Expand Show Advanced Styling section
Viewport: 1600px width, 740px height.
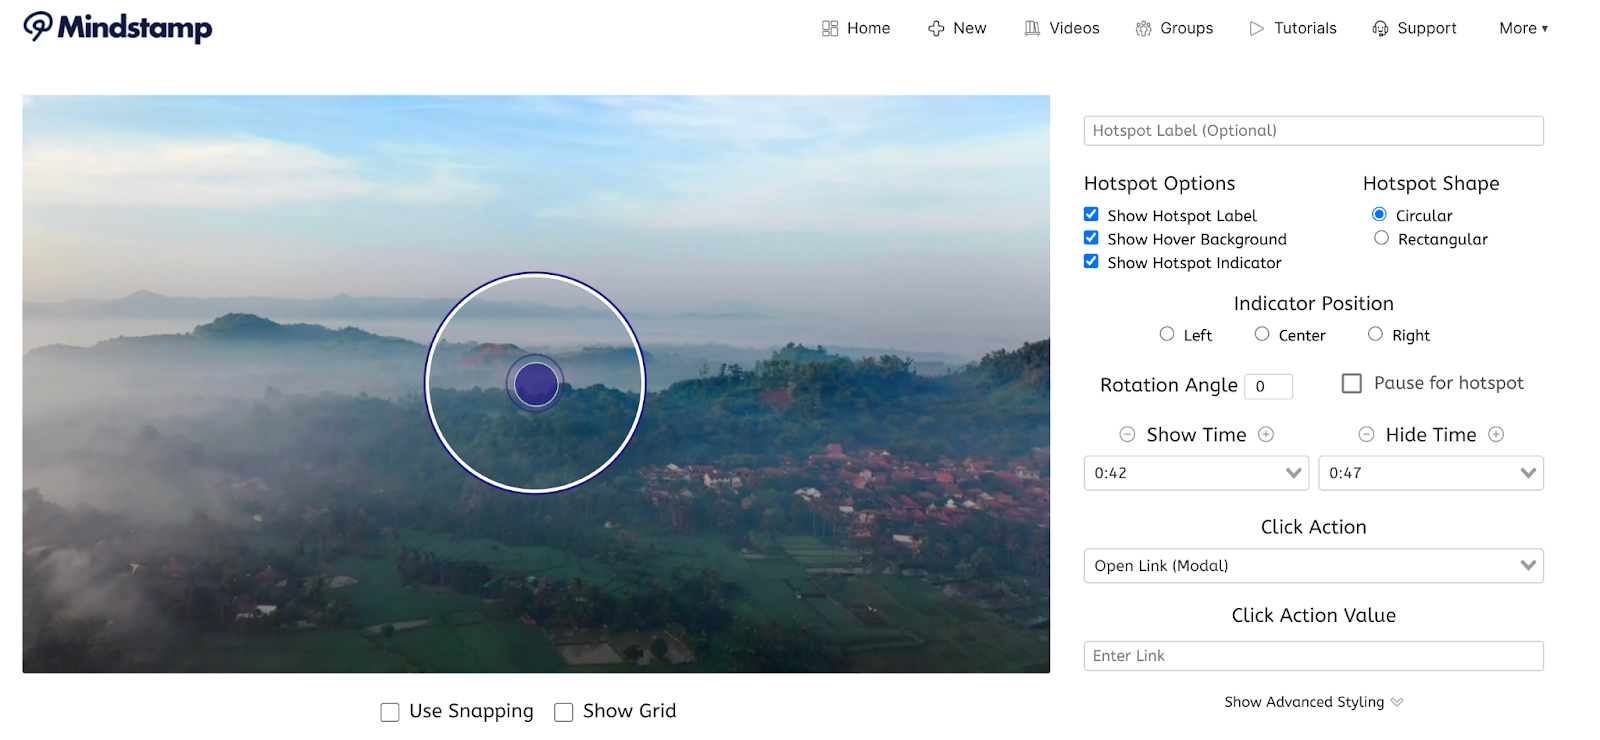click(1313, 702)
